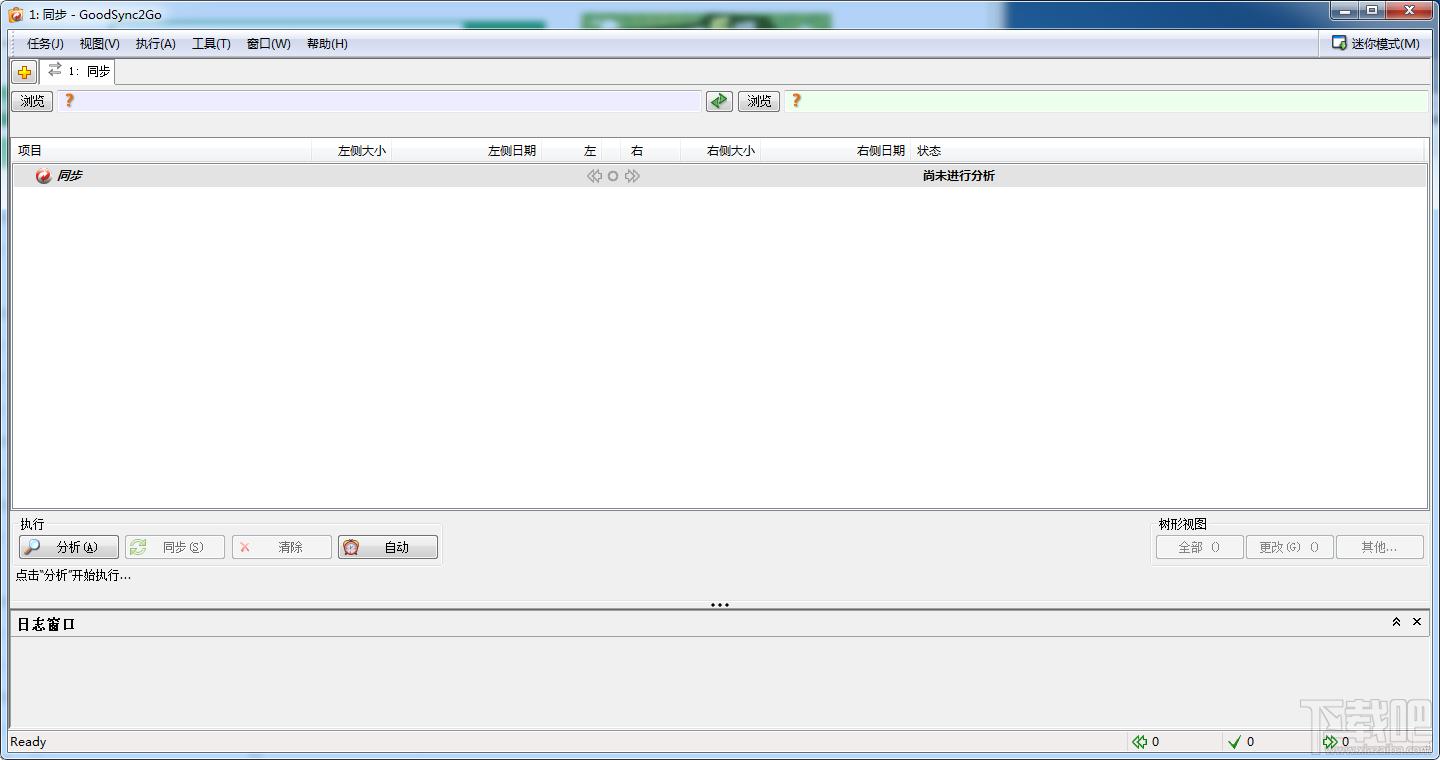Click the right-to-left counter in status bar
Image resolution: width=1440 pixels, height=760 pixels.
pyautogui.click(x=1146, y=742)
